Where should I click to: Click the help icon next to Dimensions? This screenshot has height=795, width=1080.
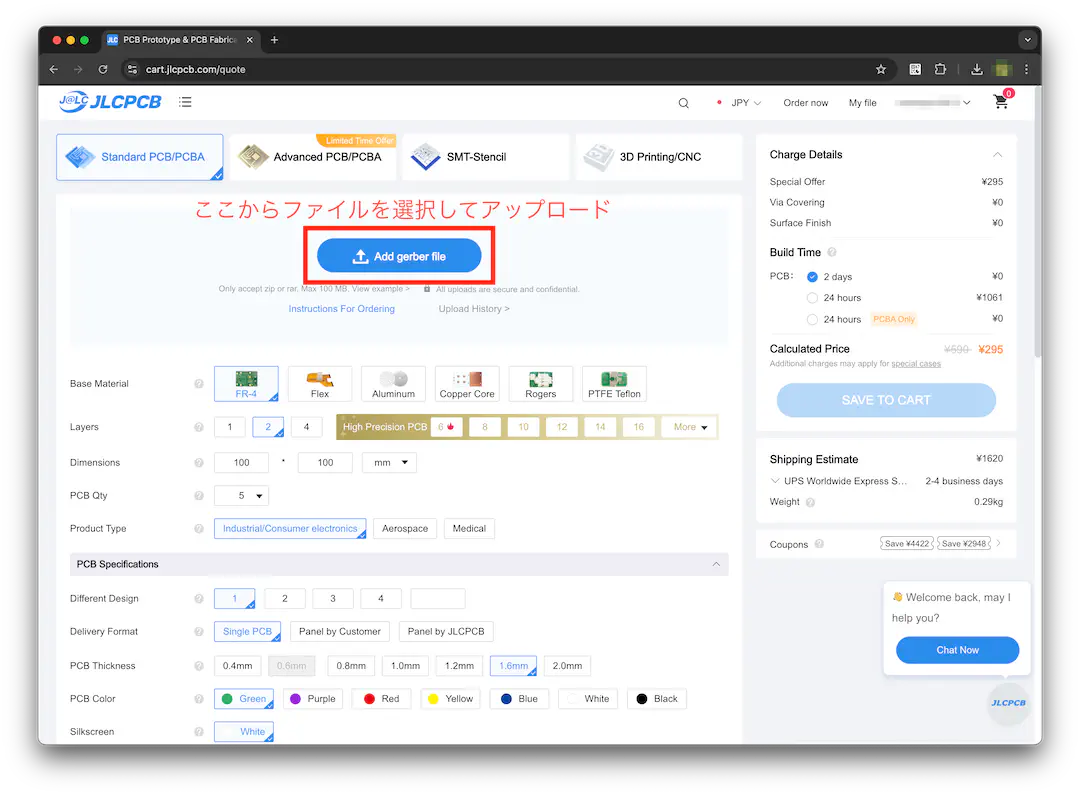[199, 463]
